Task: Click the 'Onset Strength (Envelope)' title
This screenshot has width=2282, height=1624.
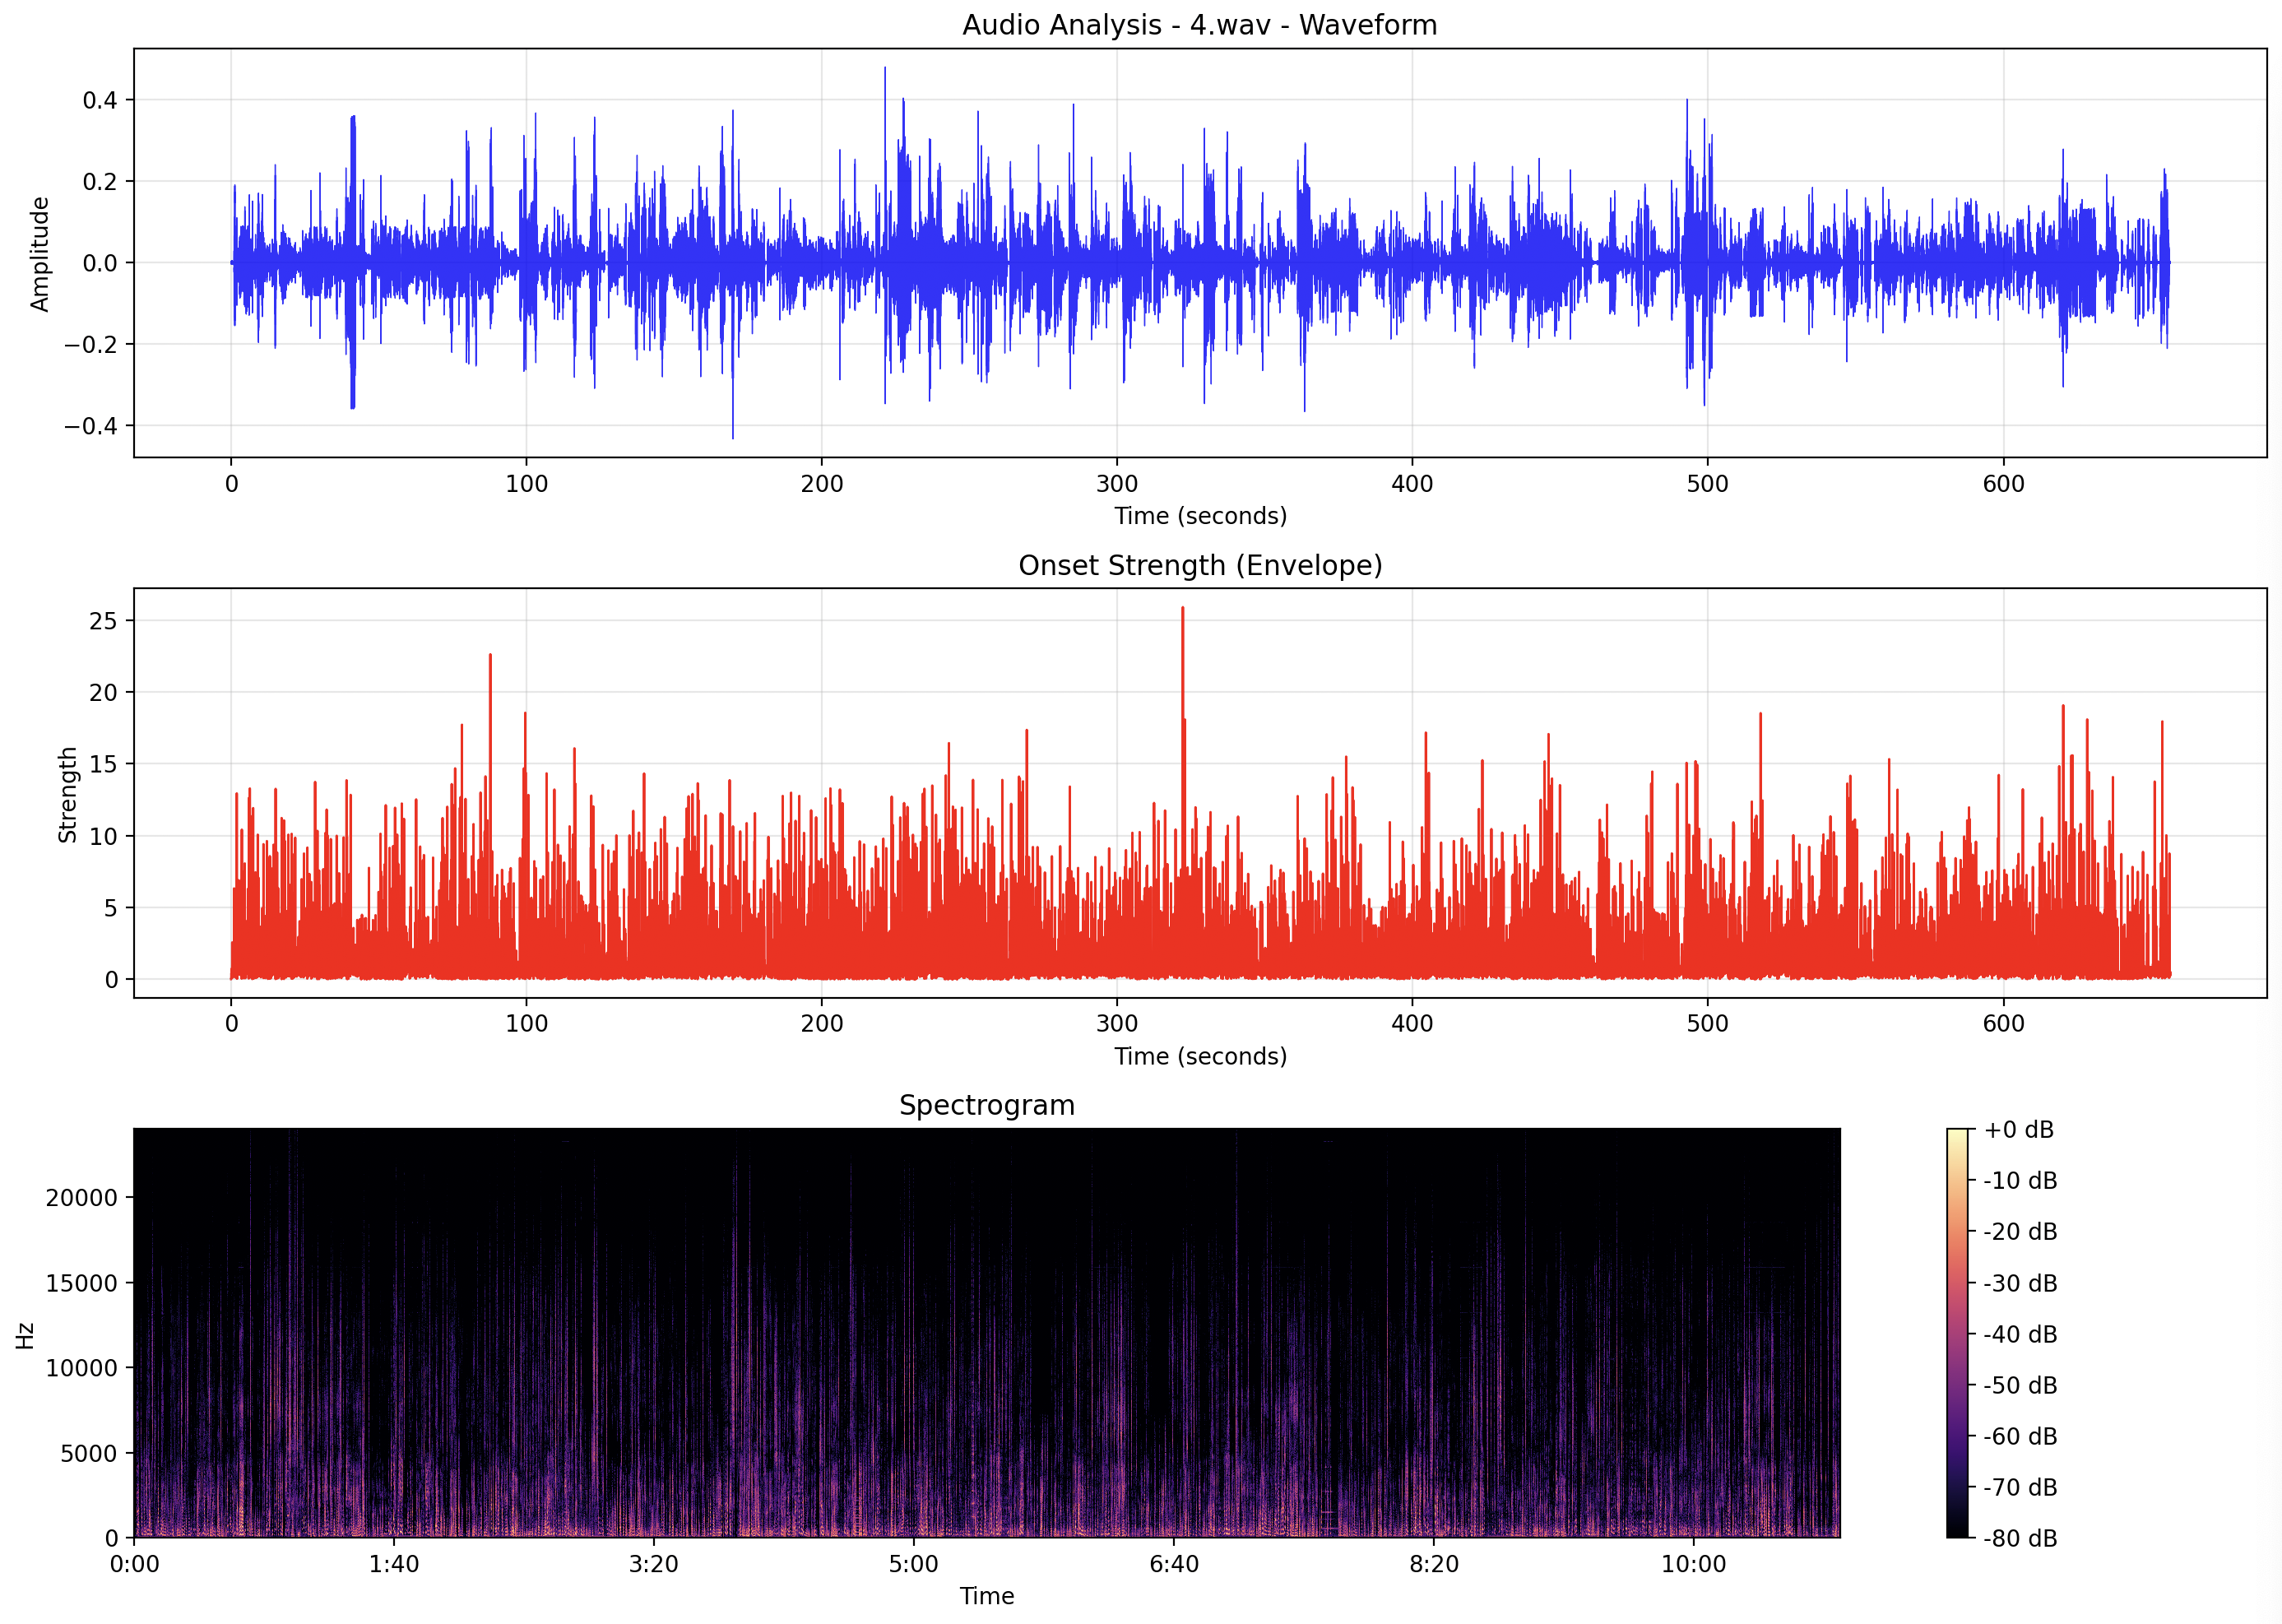Action: pyautogui.click(x=1199, y=565)
